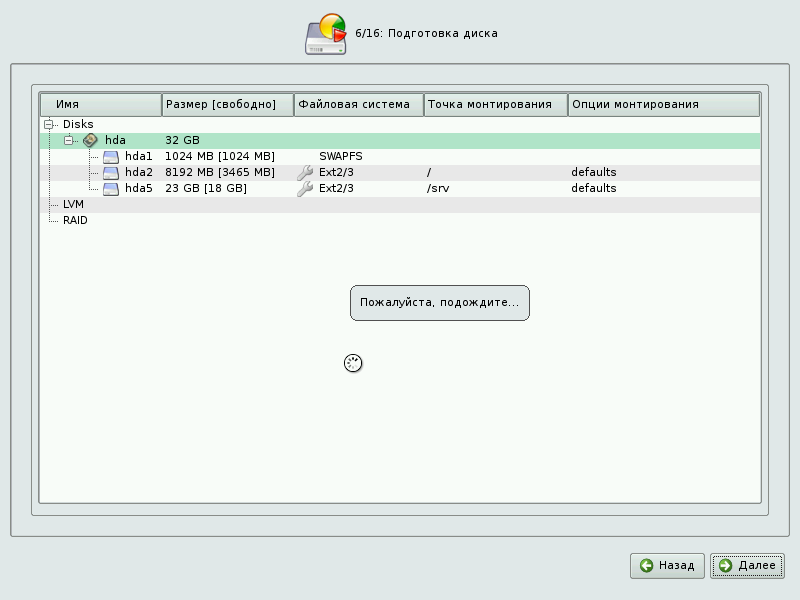
Task: Click the Размер [свободно] column header
Action: (227, 104)
